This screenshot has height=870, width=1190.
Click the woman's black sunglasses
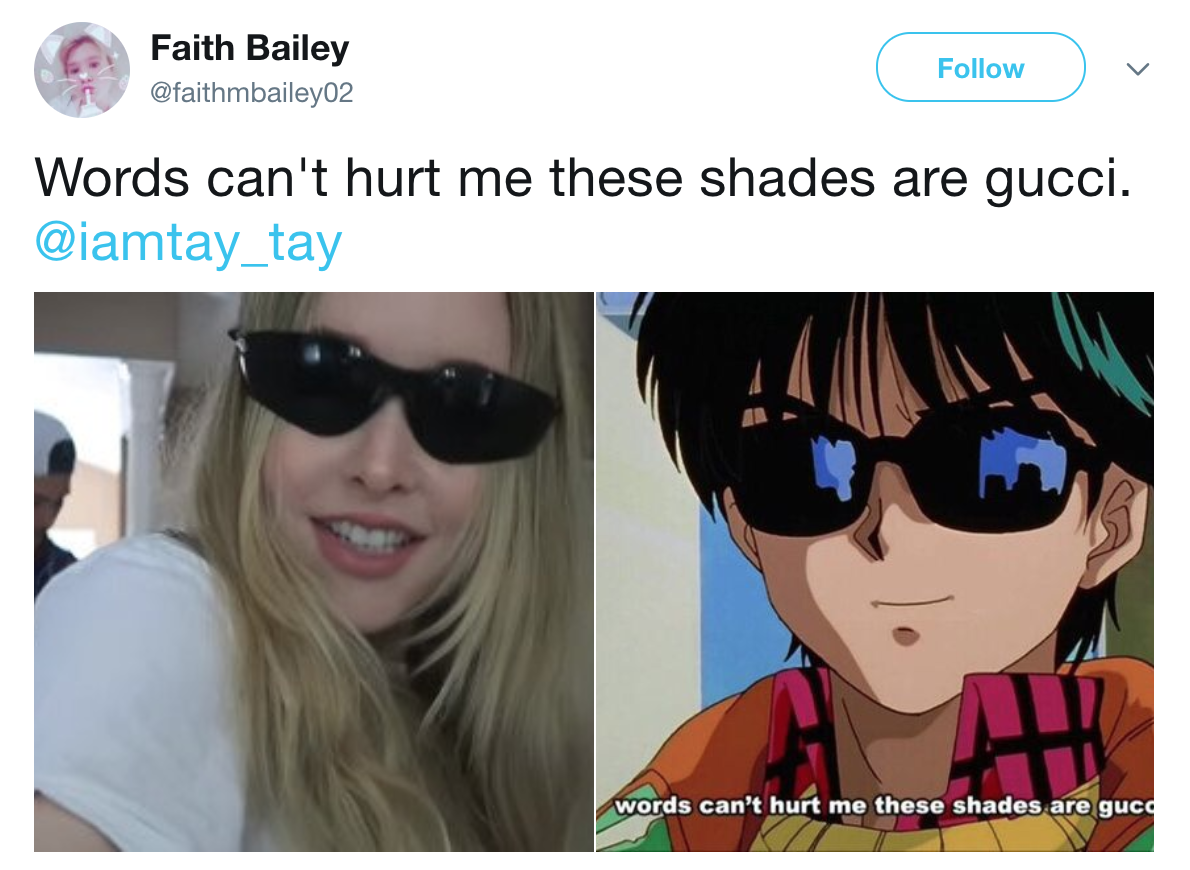(x=393, y=394)
